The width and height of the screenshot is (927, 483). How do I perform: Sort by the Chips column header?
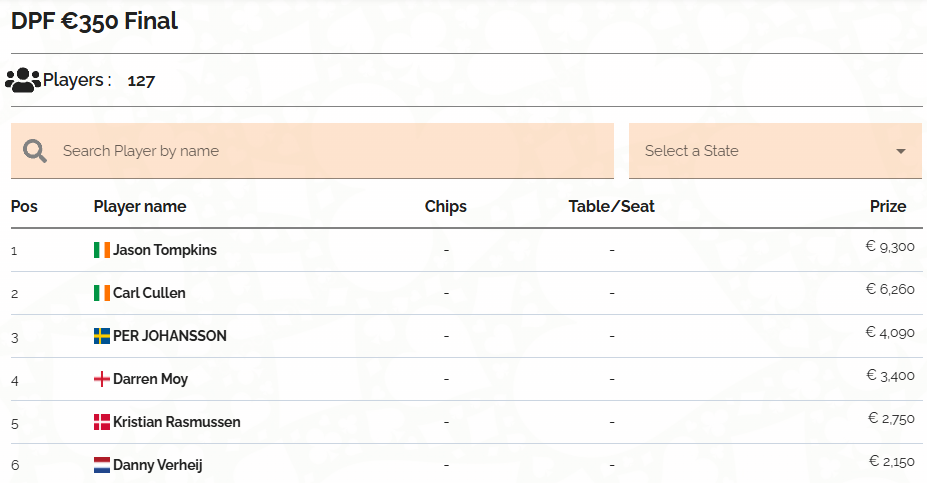[x=446, y=206]
